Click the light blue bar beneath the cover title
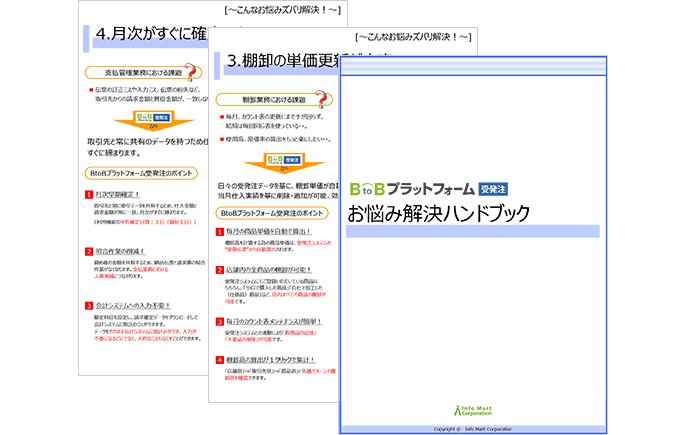This screenshot has width=686, height=435. click(x=472, y=232)
